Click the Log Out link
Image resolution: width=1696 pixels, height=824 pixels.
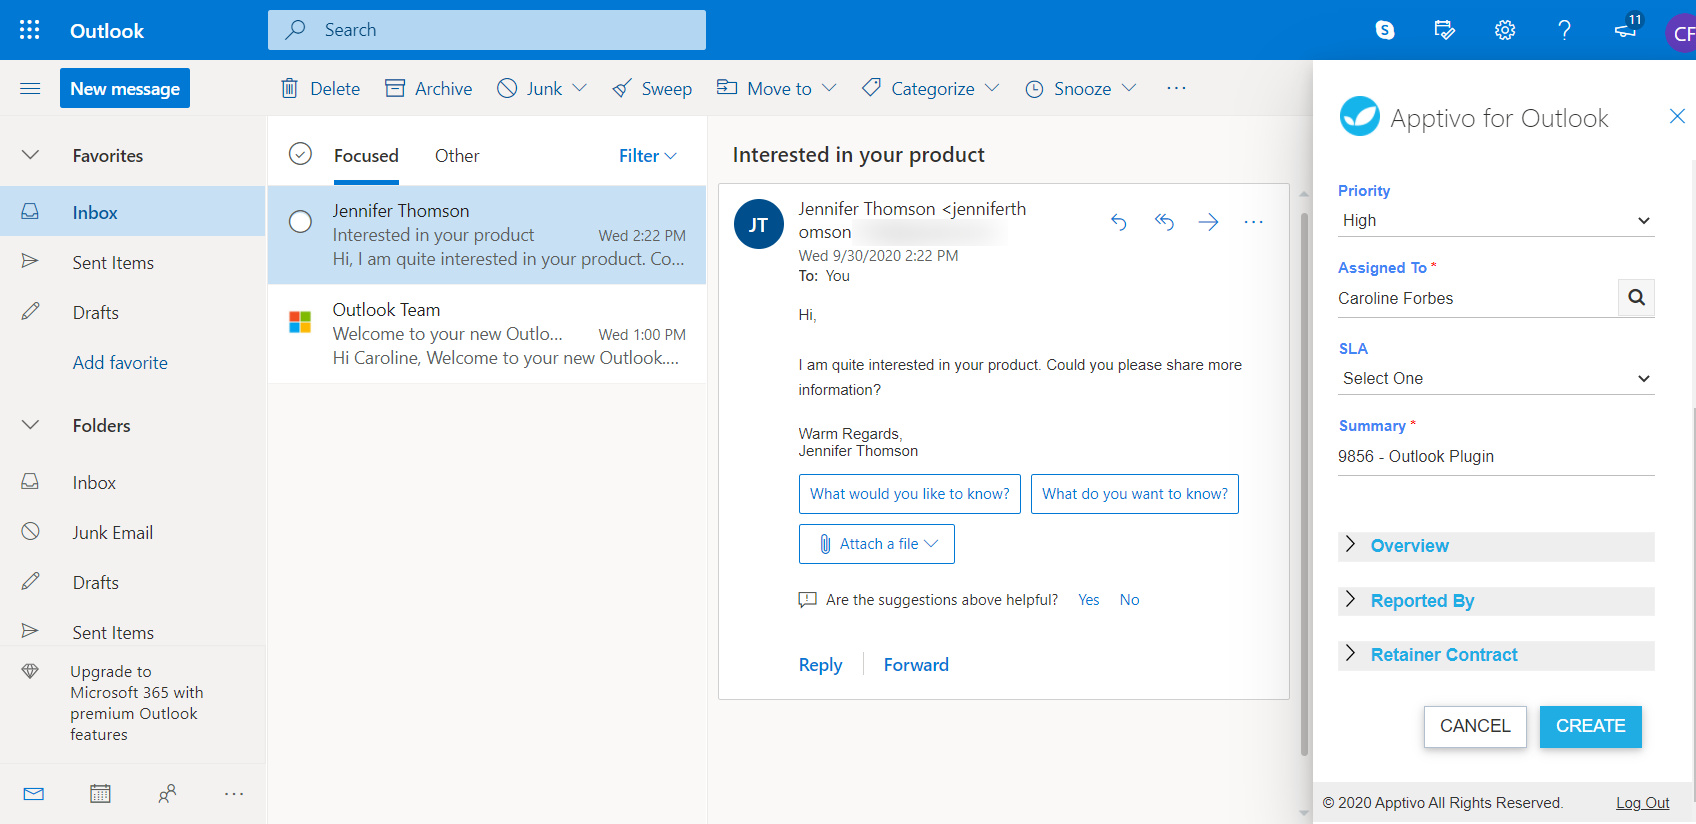[1642, 803]
